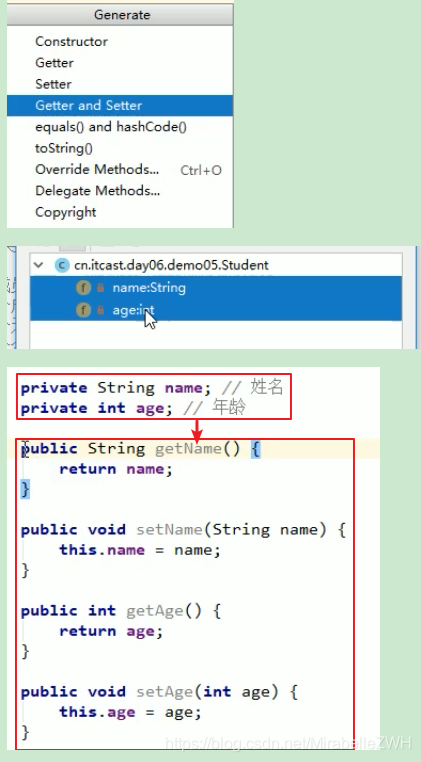421x762 pixels.
Task: Click the private lock icon of name:String
Action: (x=101, y=288)
